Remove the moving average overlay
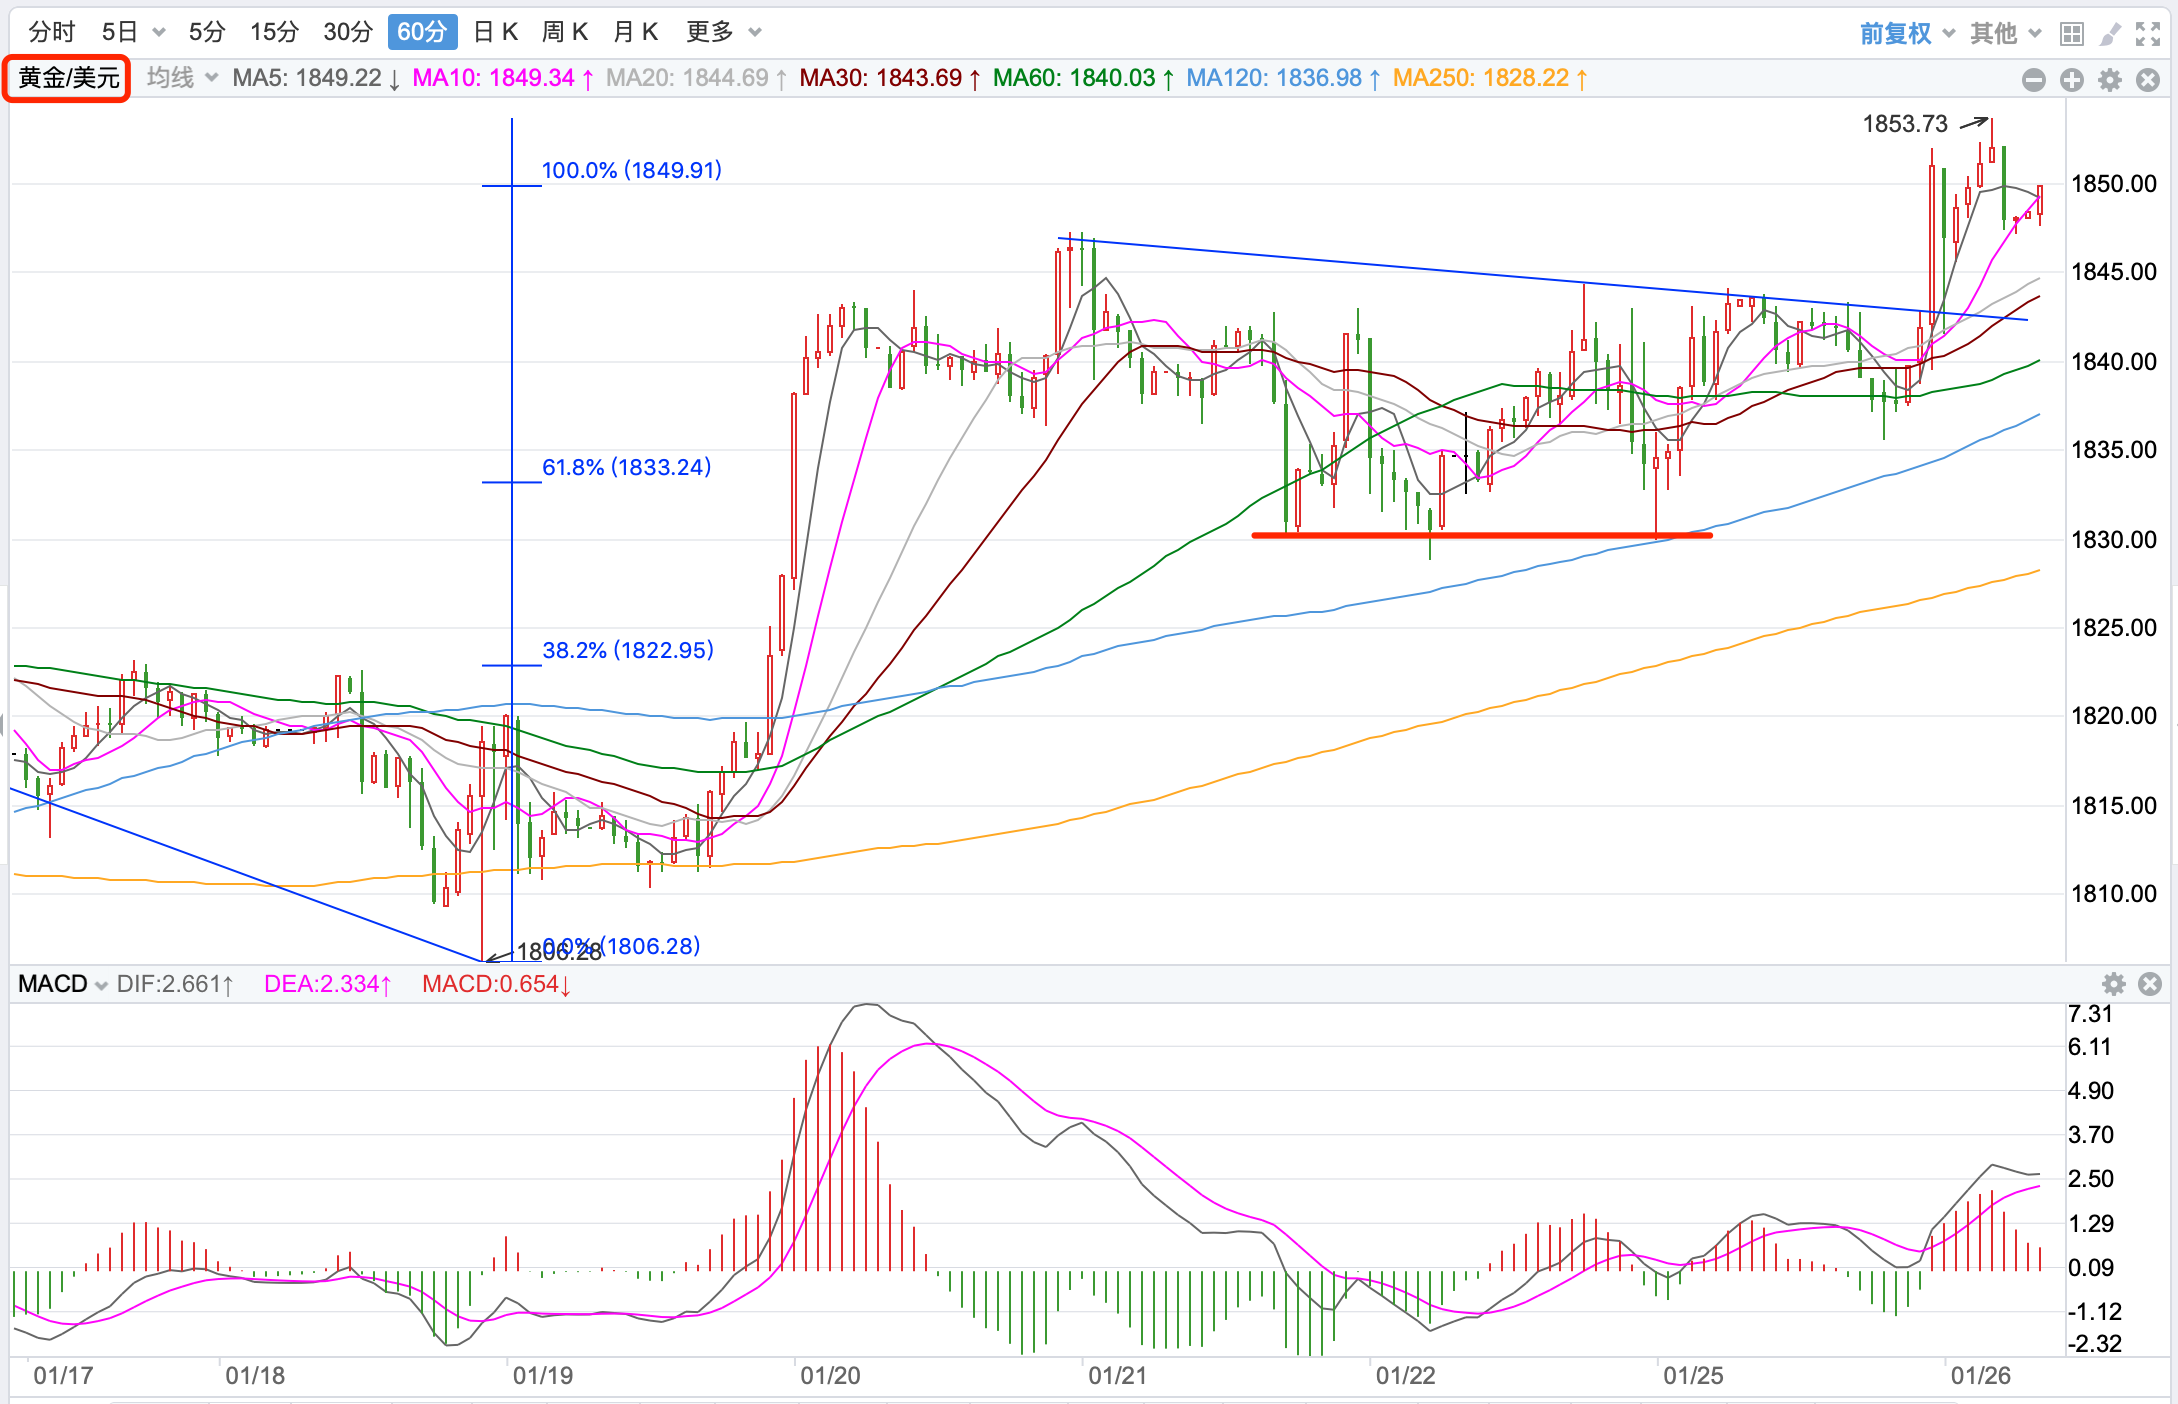 click(2148, 80)
